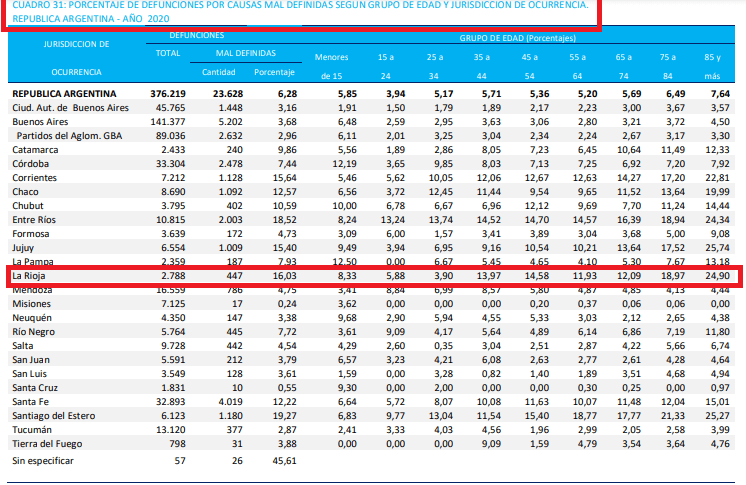746x485 pixels.
Task: Click the 'Catamarca' row label
Action: (35, 150)
